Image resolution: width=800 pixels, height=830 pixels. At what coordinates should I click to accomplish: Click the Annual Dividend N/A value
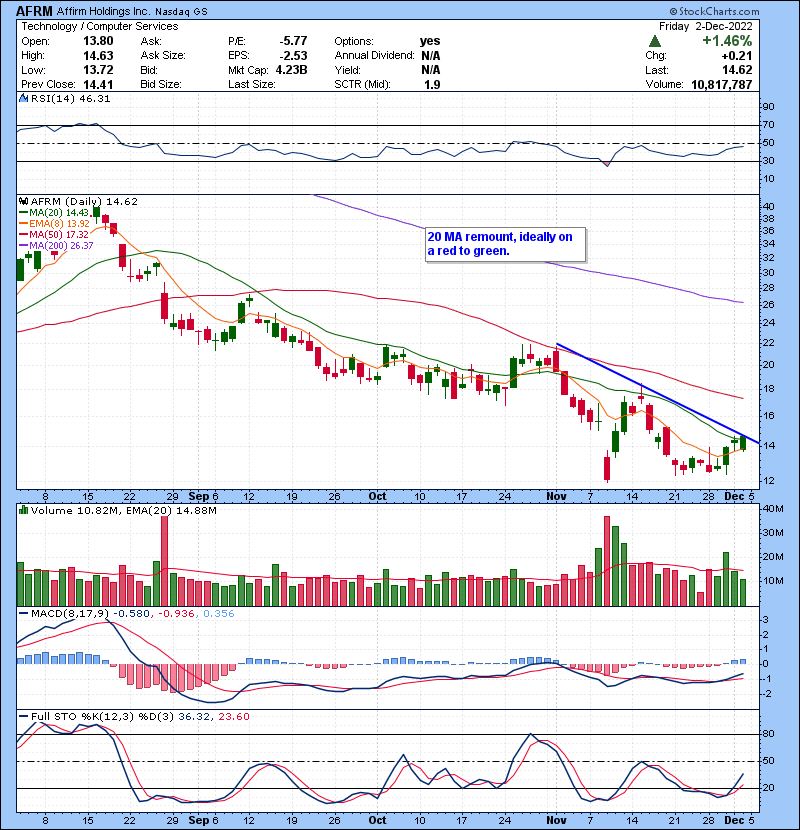pyautogui.click(x=431, y=56)
